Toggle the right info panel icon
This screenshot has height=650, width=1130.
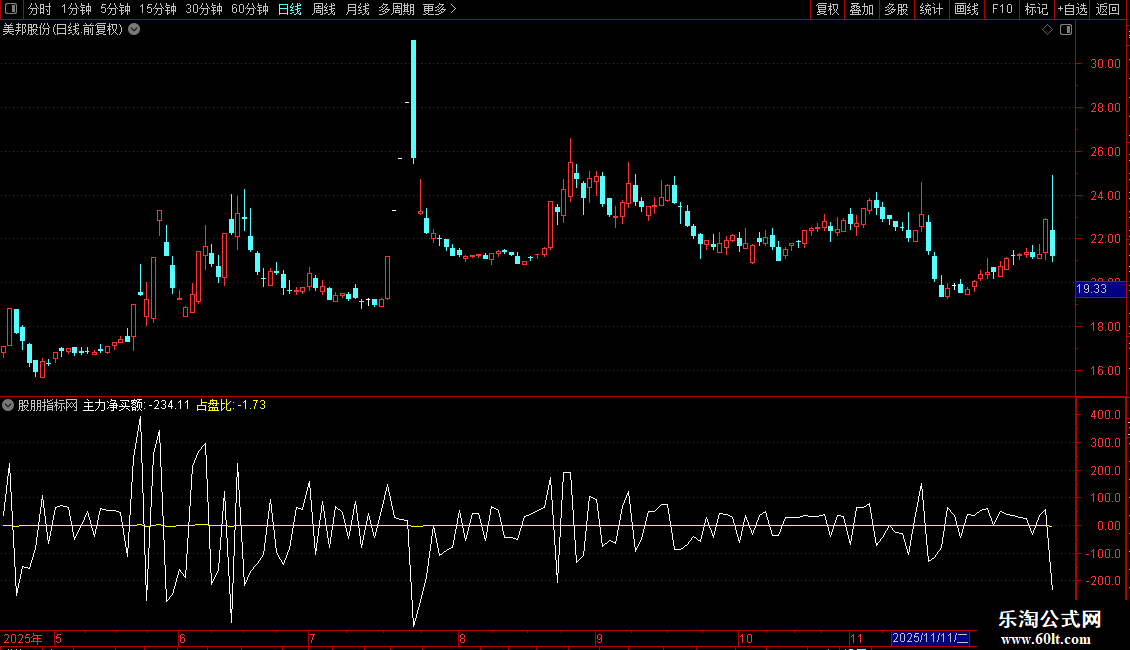click(x=1066, y=30)
